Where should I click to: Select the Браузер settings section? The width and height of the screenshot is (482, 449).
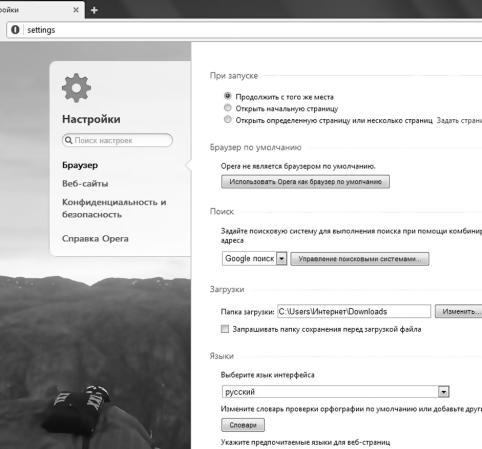tap(80, 165)
